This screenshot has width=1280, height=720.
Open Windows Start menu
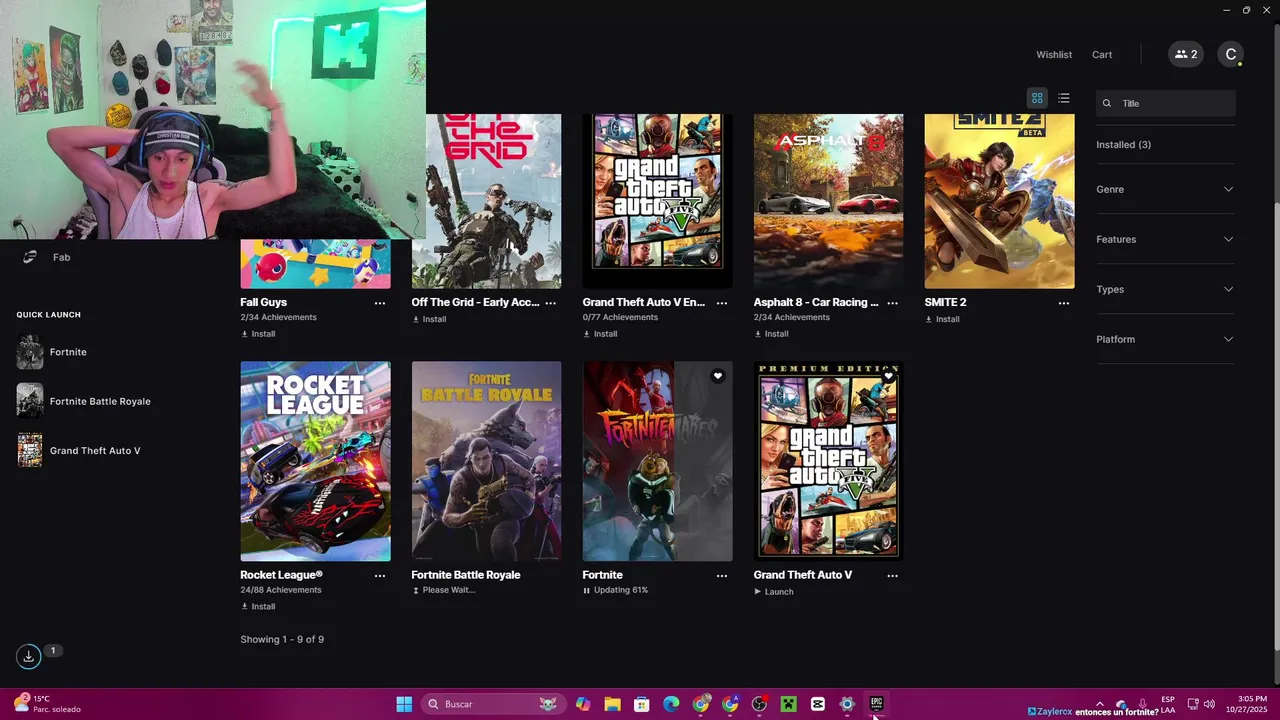pyautogui.click(x=404, y=704)
